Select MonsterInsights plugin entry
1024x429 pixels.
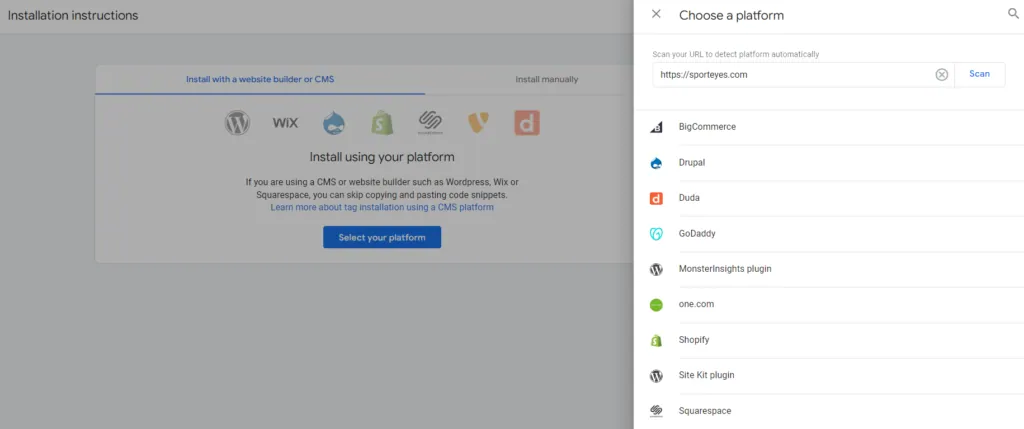coord(725,269)
